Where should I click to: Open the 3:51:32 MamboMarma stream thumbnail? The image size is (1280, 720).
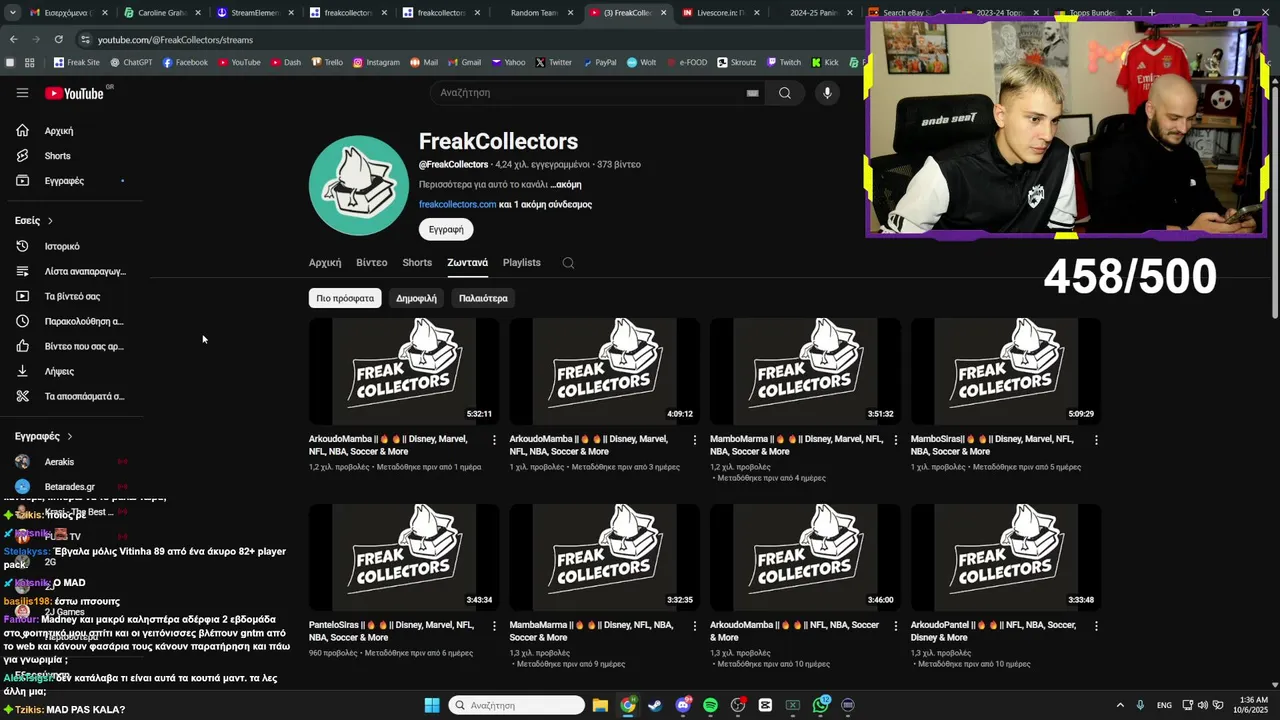805,371
